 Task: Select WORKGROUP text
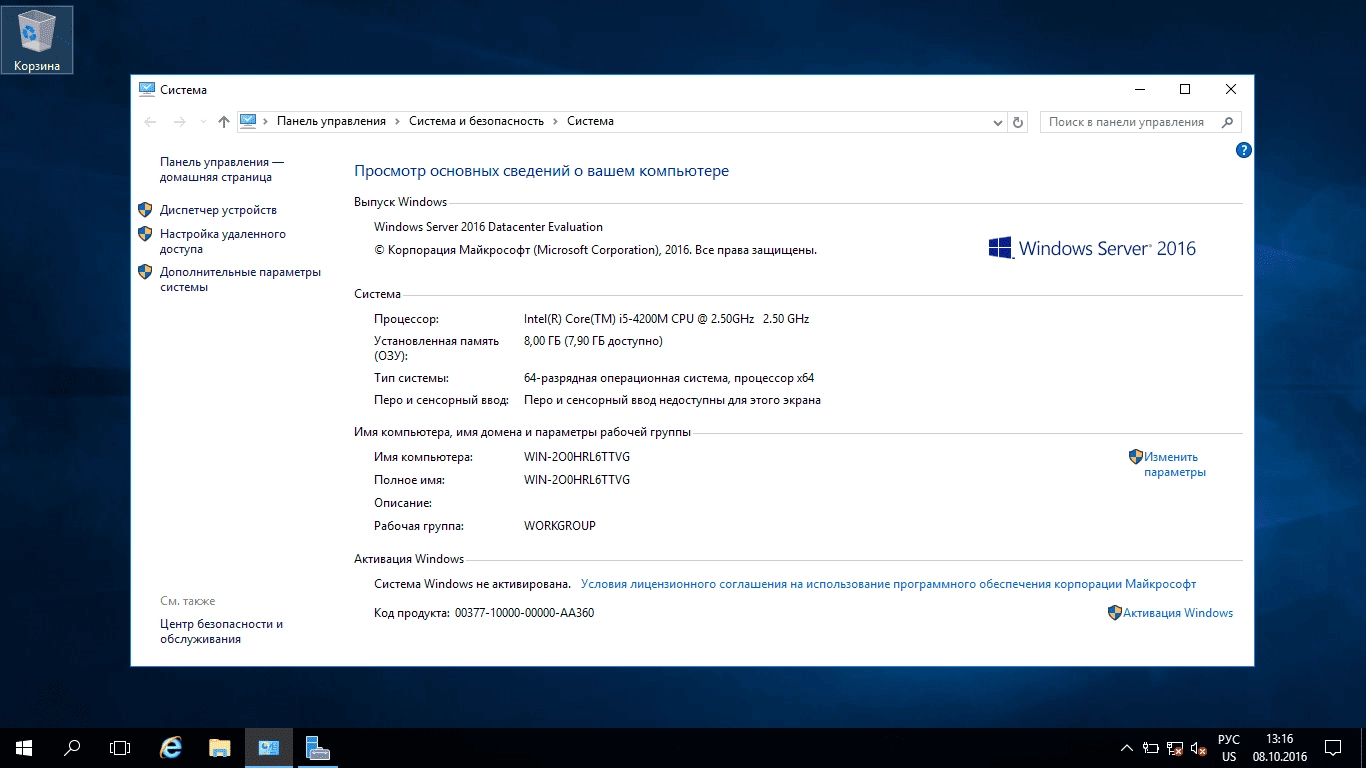click(x=560, y=526)
